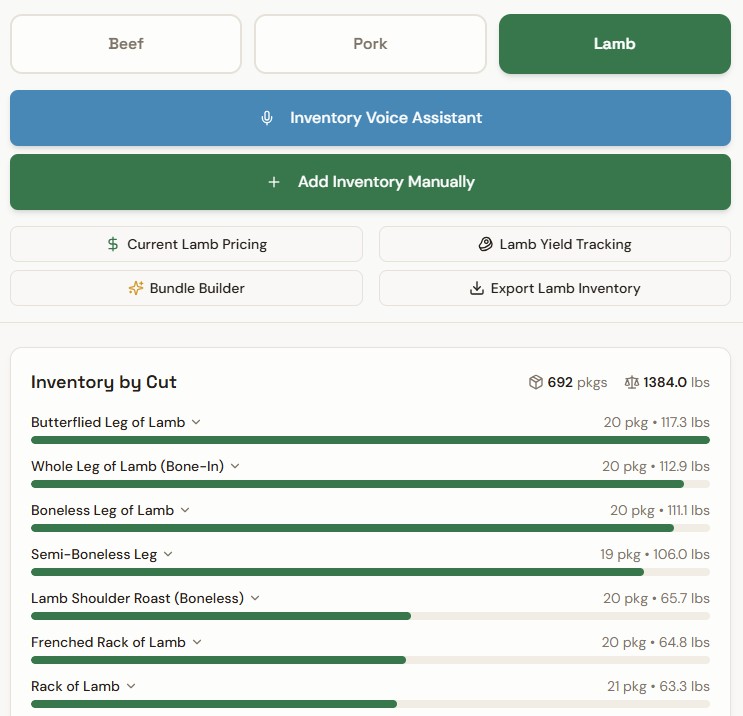The width and height of the screenshot is (743, 716).
Task: Click the Boneless Leg of Lamb progress bar
Action: pyautogui.click(x=370, y=528)
